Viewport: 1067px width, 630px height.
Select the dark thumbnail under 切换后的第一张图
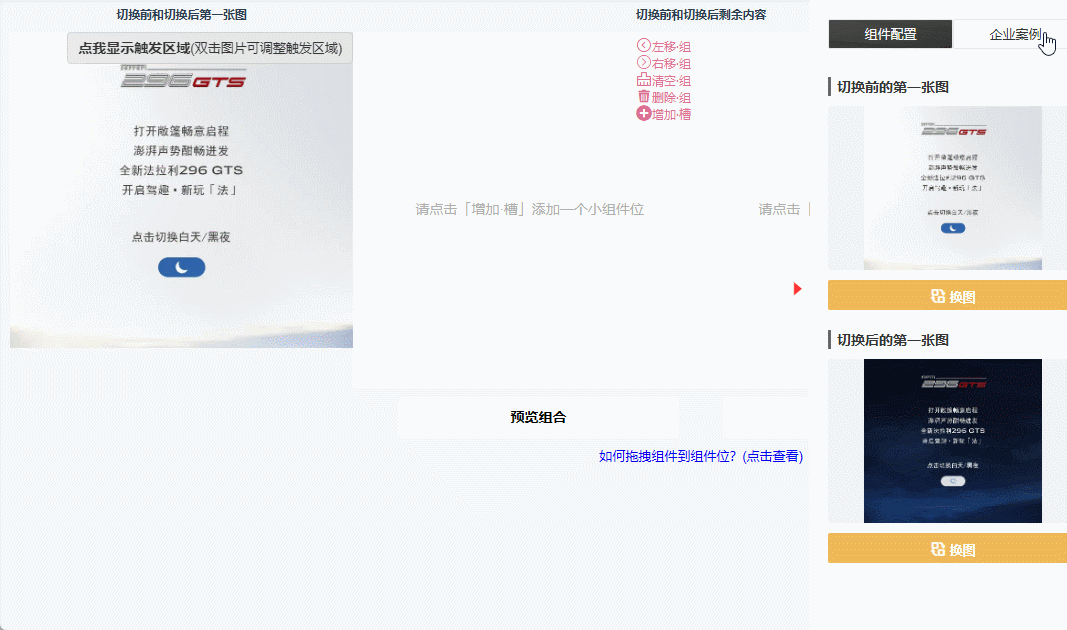(x=953, y=442)
